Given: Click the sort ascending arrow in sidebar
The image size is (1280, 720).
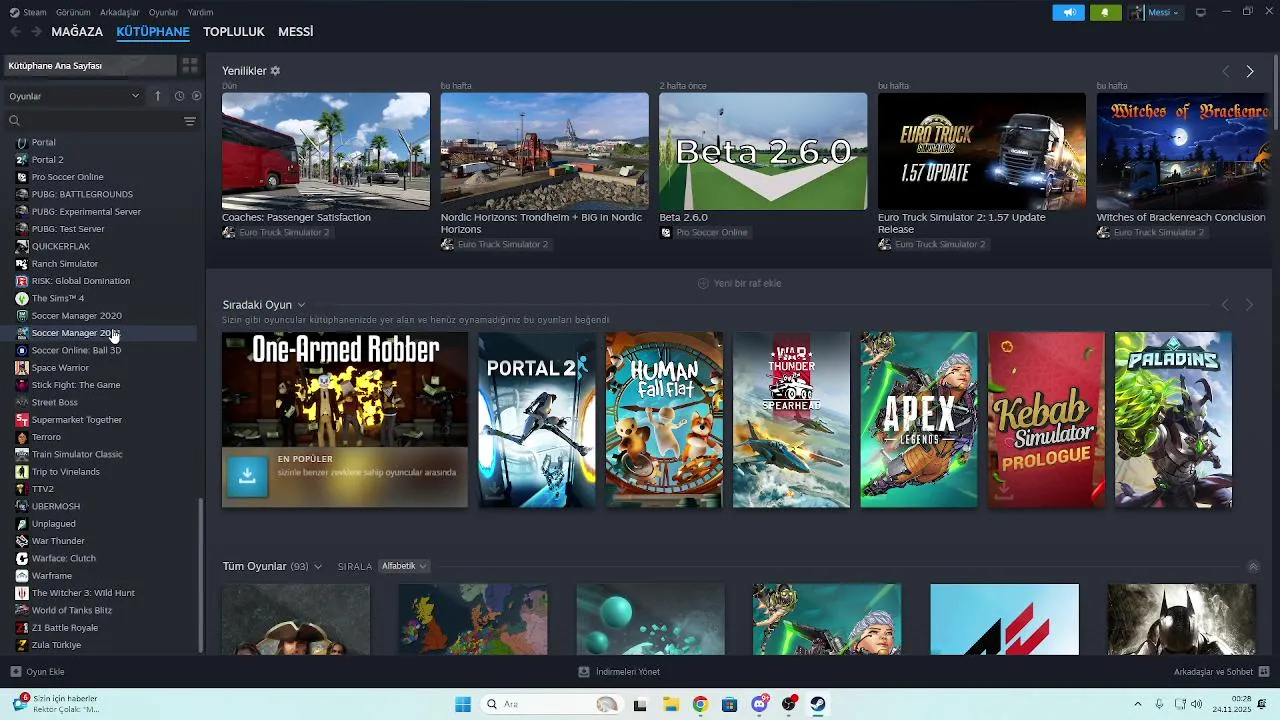Looking at the screenshot, I should click(157, 96).
